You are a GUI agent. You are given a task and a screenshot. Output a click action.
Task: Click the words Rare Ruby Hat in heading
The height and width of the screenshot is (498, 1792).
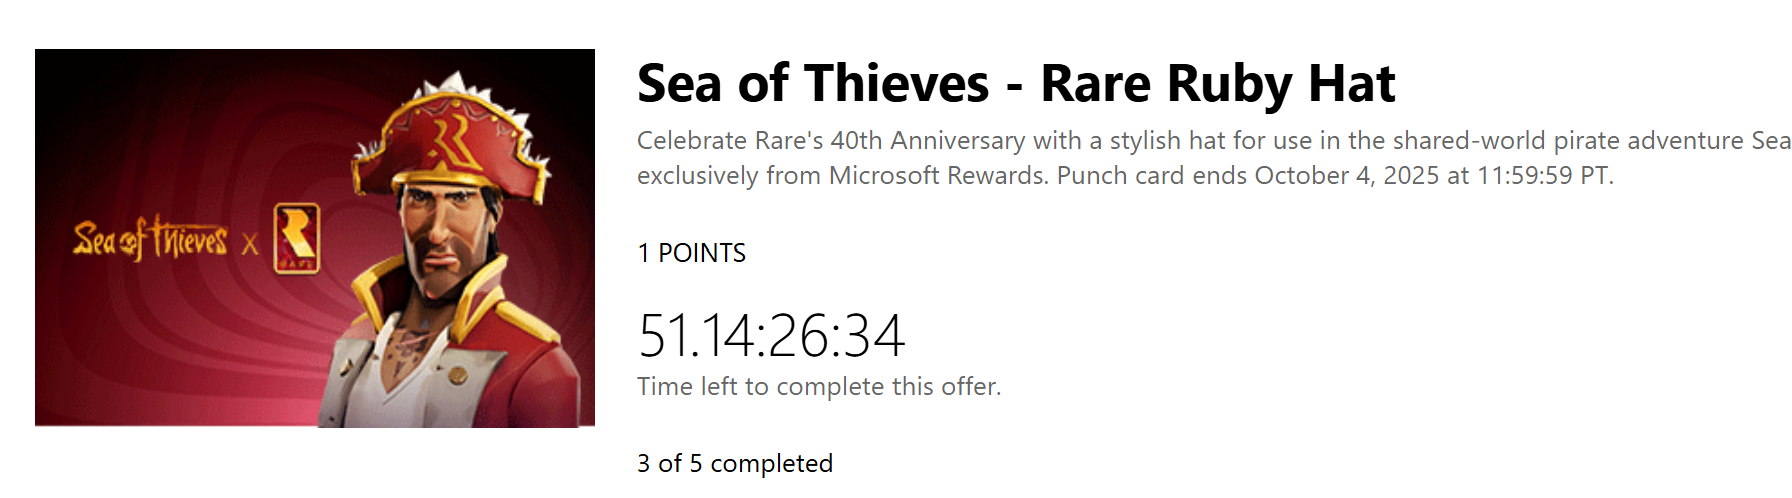[1218, 83]
